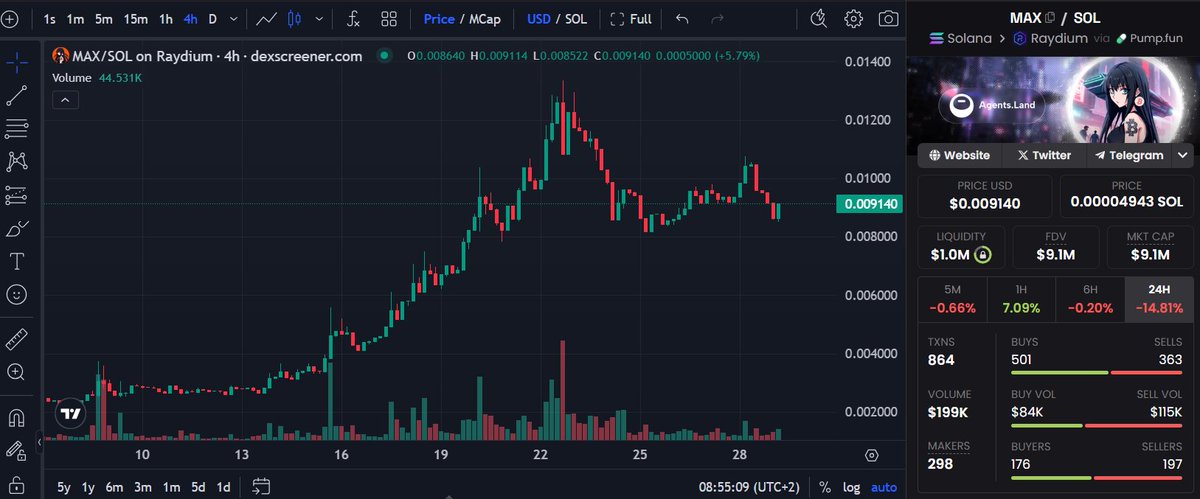Open the indicators fx menu
This screenshot has height=499, width=1200.
[353, 19]
